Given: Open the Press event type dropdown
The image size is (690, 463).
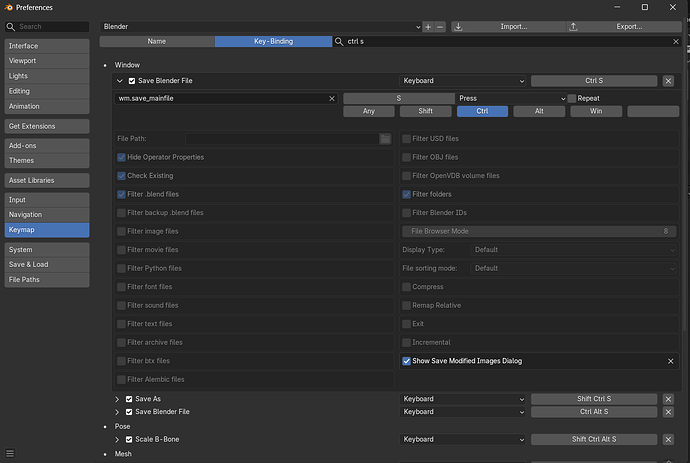Looking at the screenshot, I should 511,99.
